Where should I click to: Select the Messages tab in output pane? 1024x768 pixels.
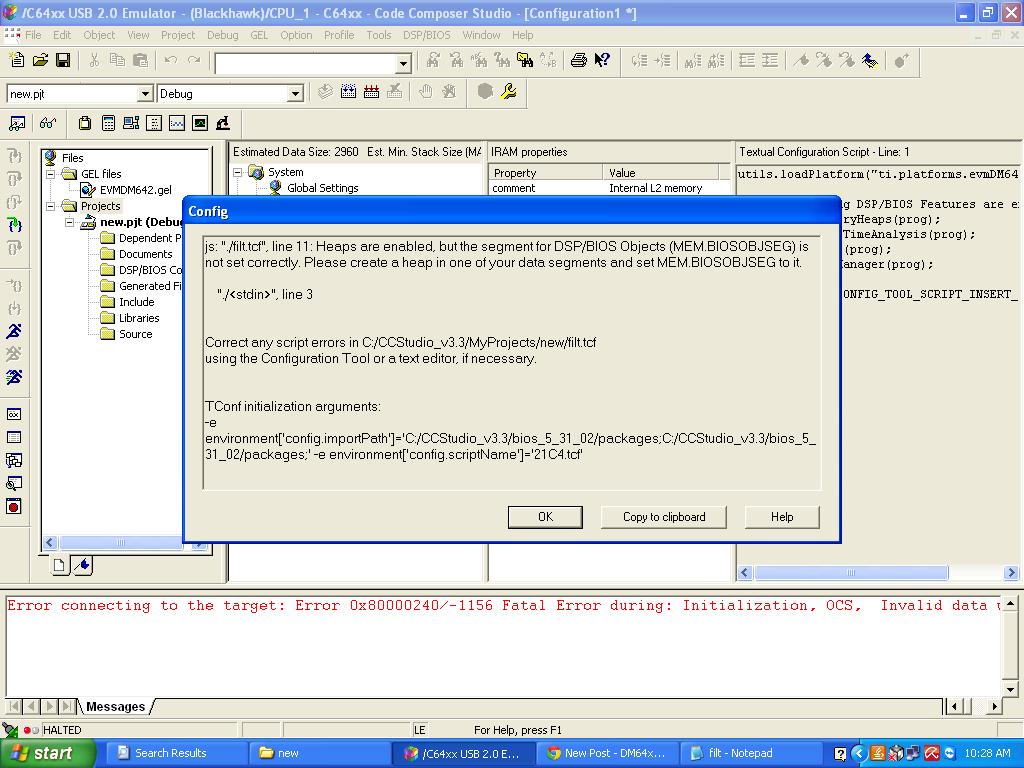116,707
